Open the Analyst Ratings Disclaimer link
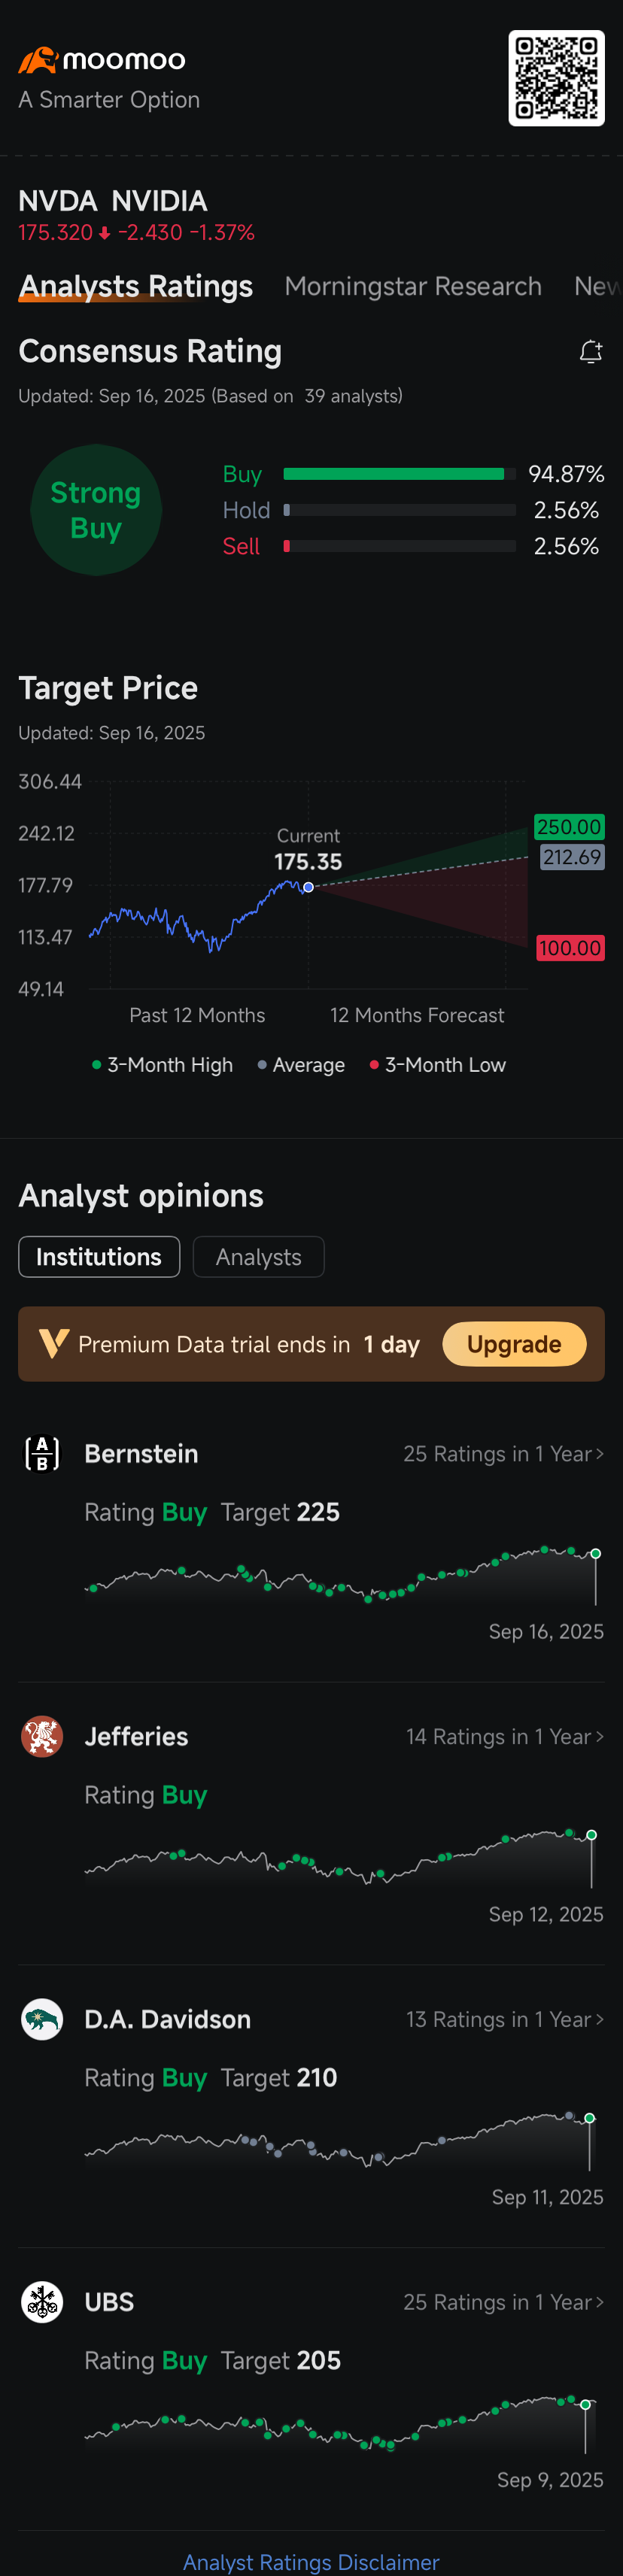Viewport: 623px width, 2576px height. [311, 2562]
